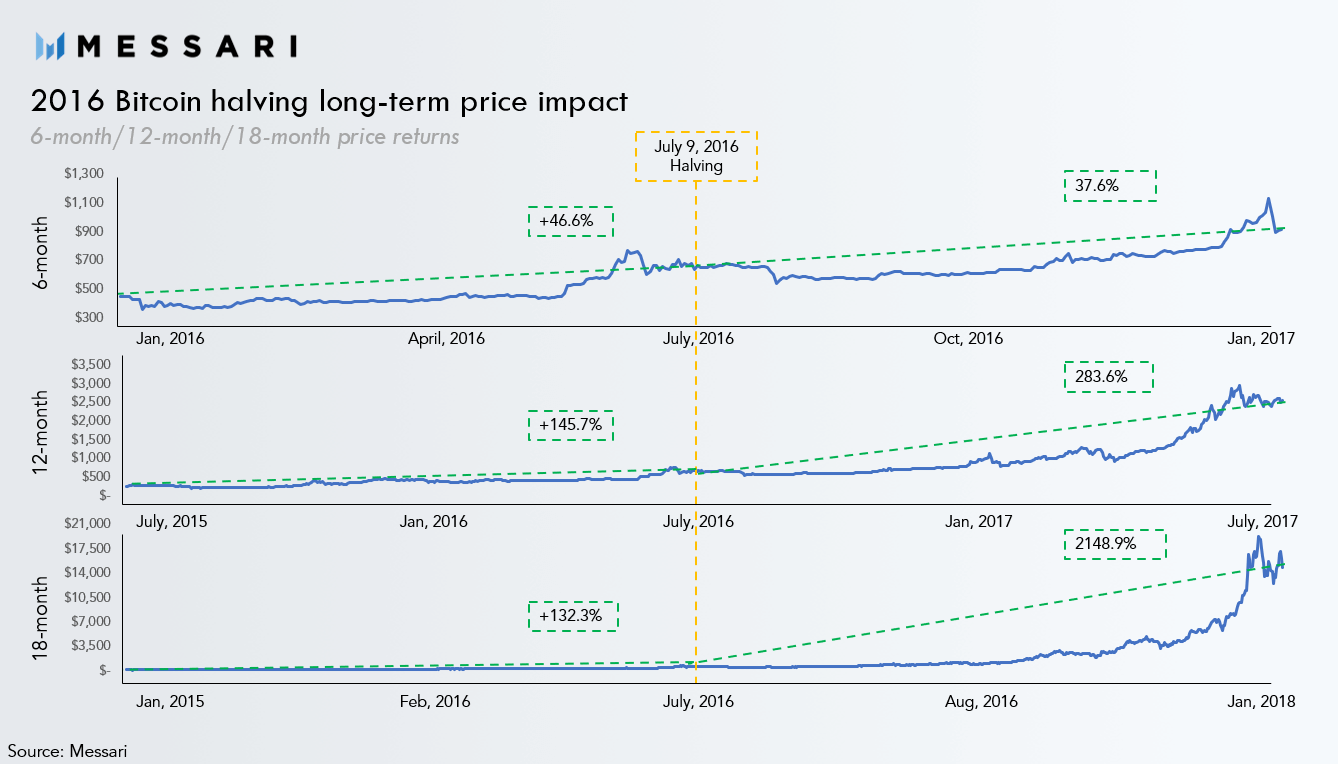Viewport: 1338px width, 764px height.
Task: Click the +145.7% annotation box
Action: click(570, 425)
